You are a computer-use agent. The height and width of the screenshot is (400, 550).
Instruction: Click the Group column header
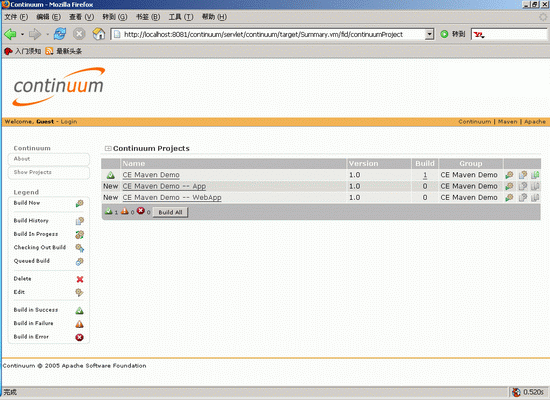point(471,164)
